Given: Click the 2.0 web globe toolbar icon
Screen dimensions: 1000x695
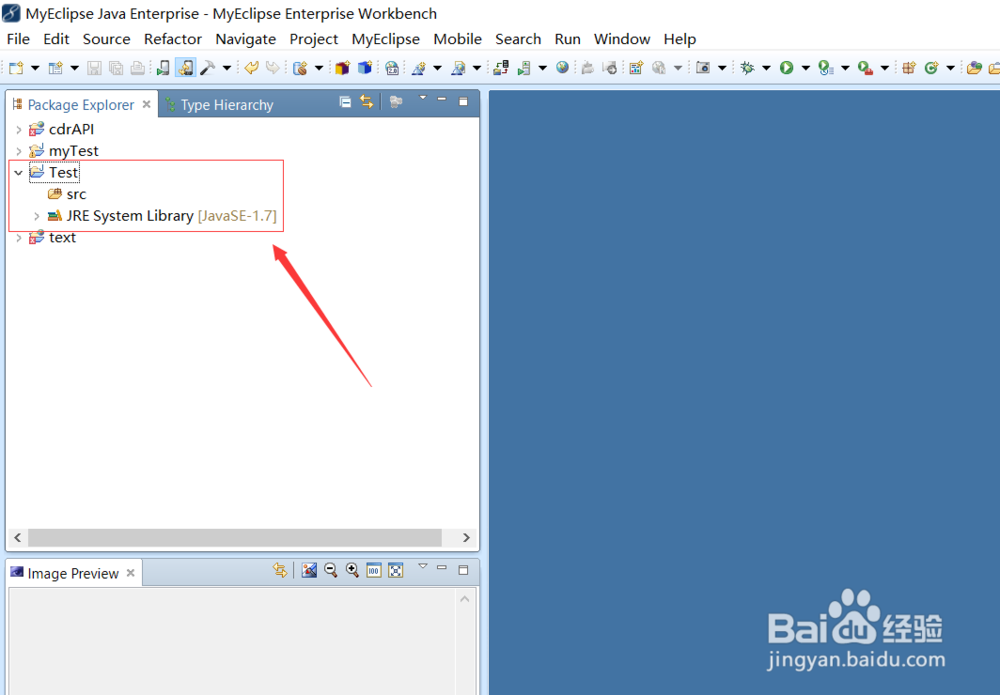Looking at the screenshot, I should pos(392,68).
